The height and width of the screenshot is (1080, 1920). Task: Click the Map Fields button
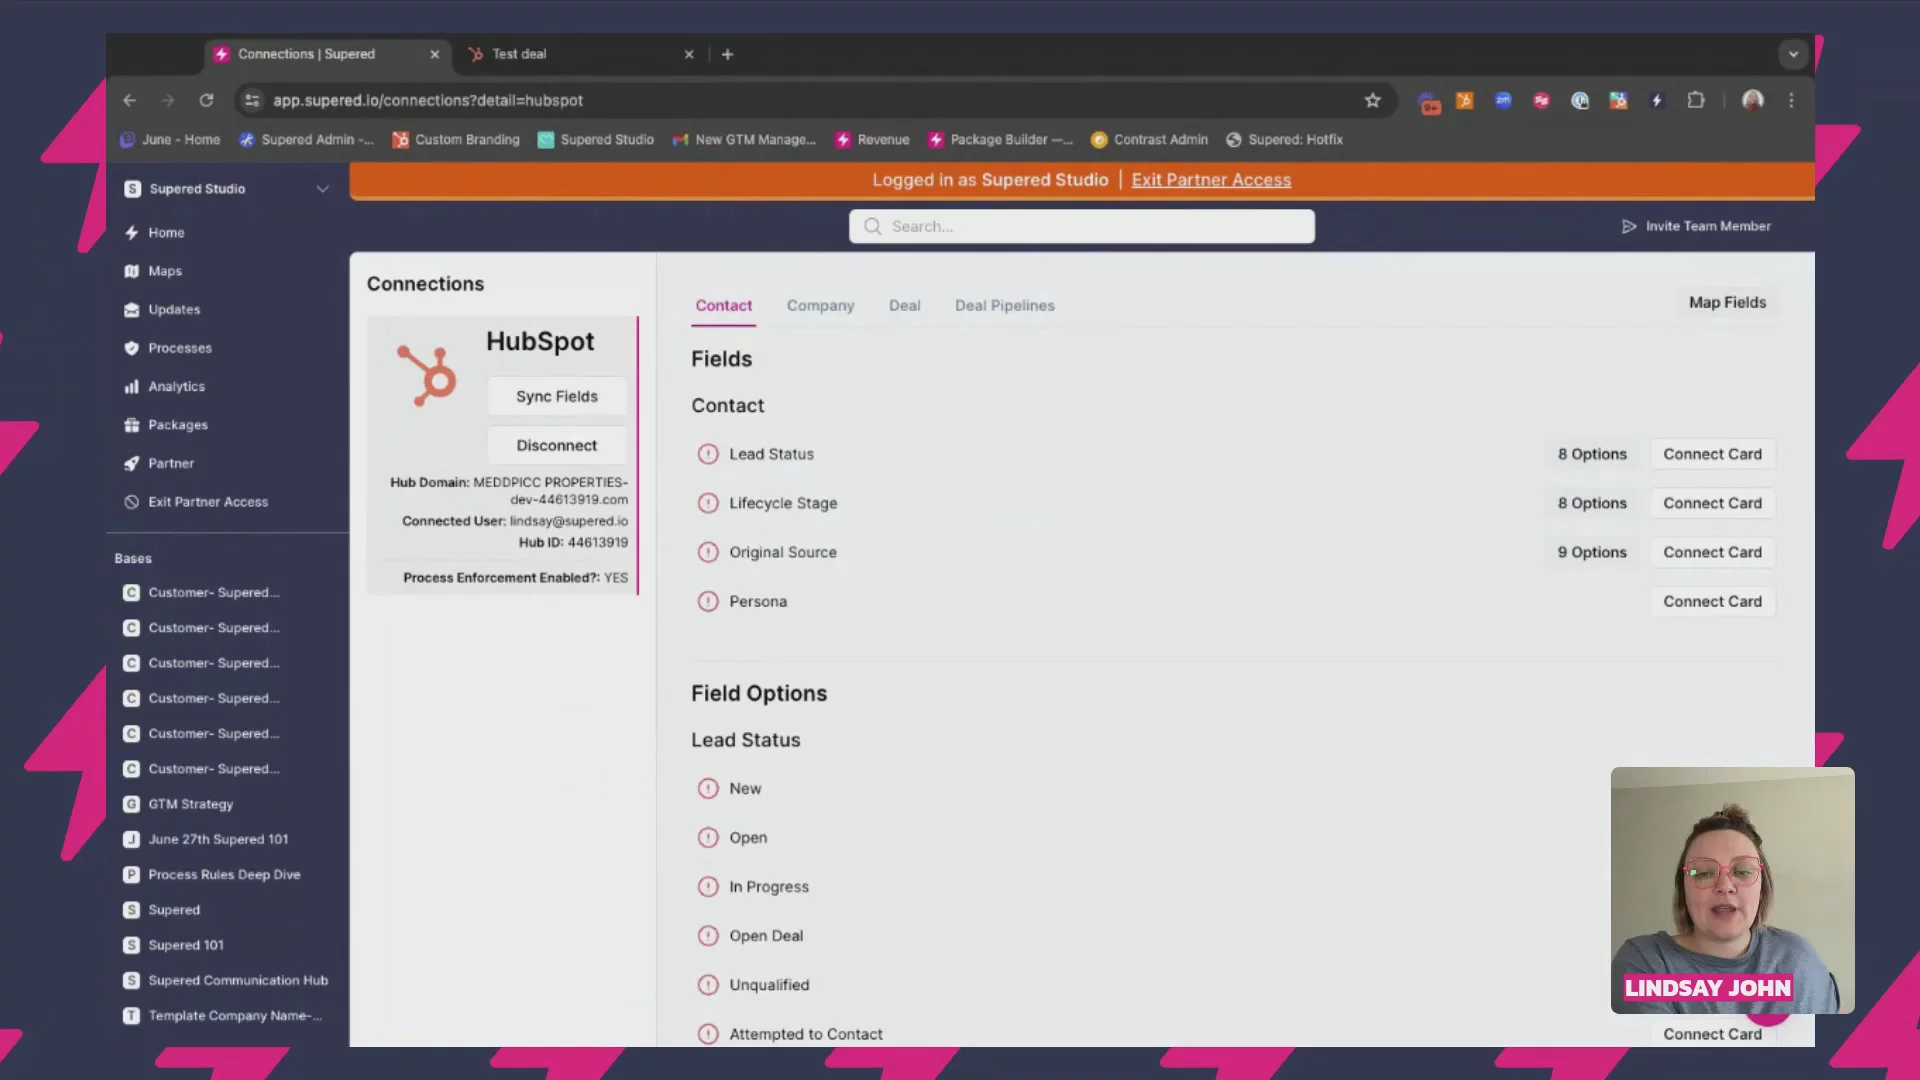click(1727, 303)
